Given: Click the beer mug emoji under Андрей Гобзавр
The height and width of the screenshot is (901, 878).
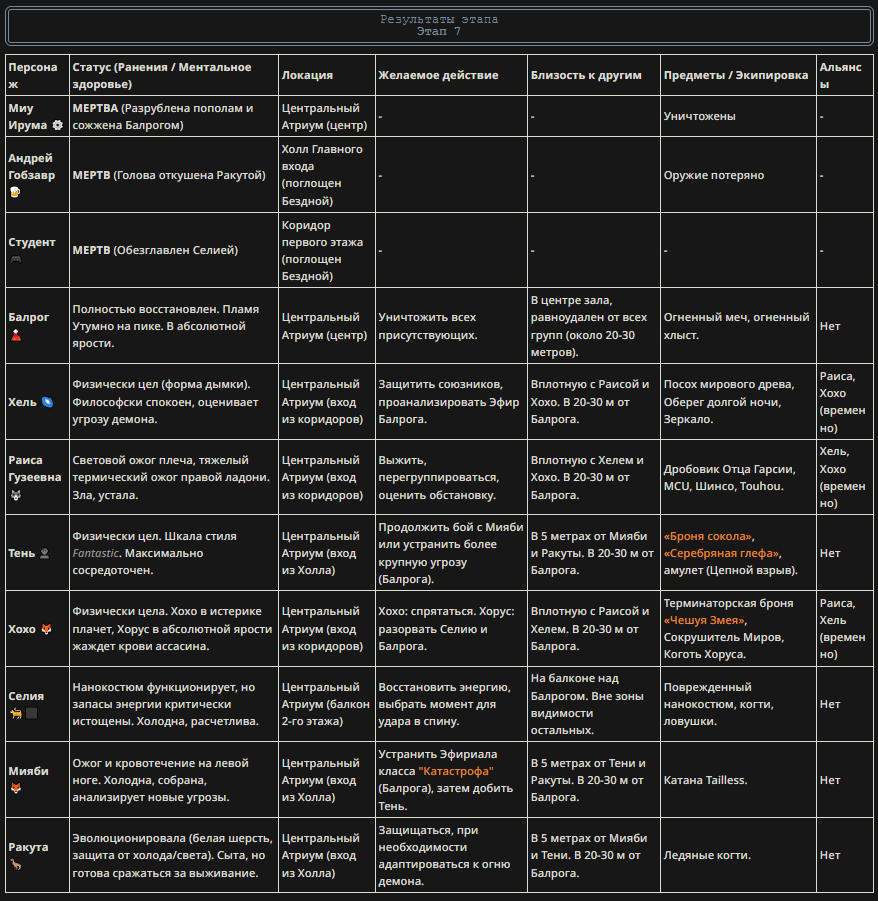Looking at the screenshot, I should [16, 192].
